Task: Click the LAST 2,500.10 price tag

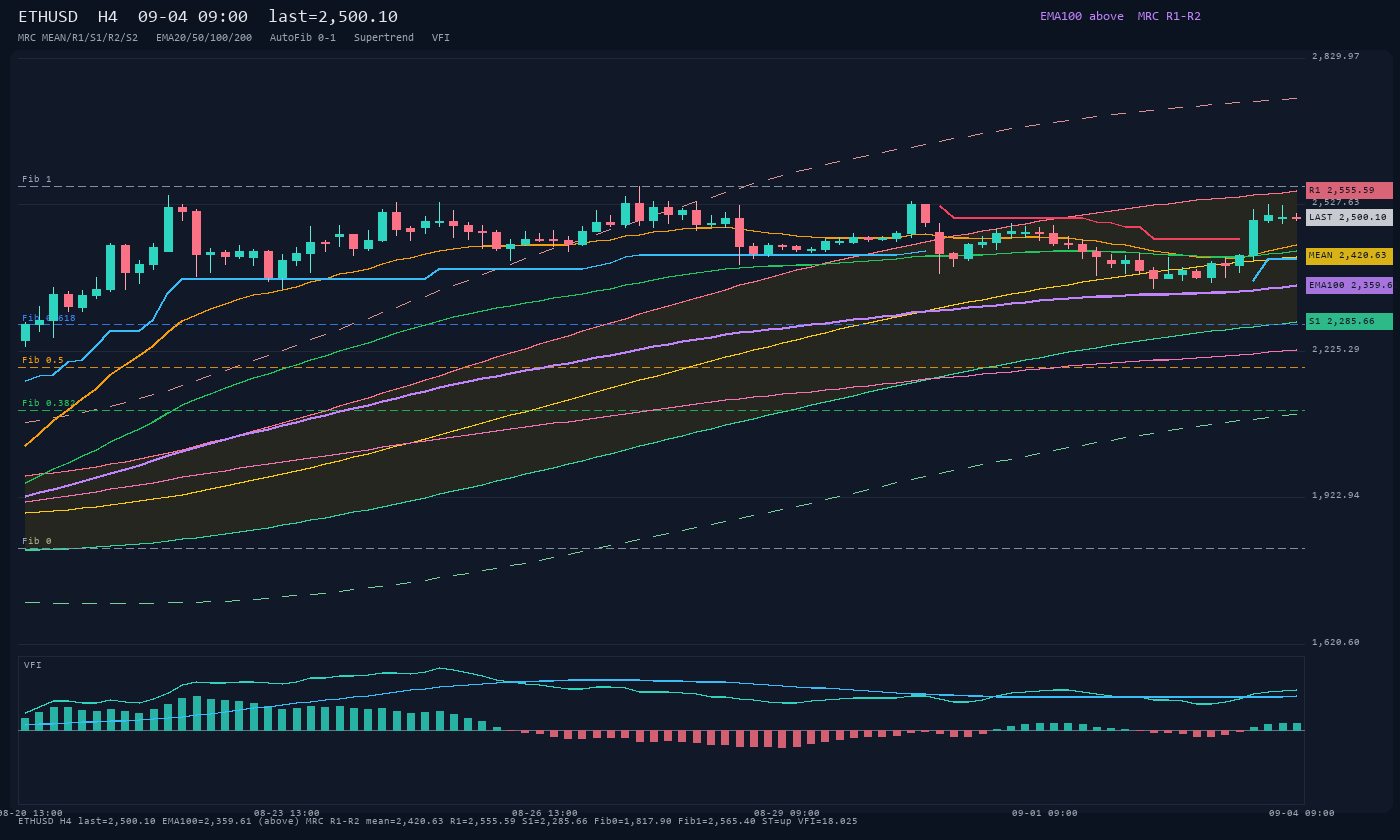Action: [1349, 217]
